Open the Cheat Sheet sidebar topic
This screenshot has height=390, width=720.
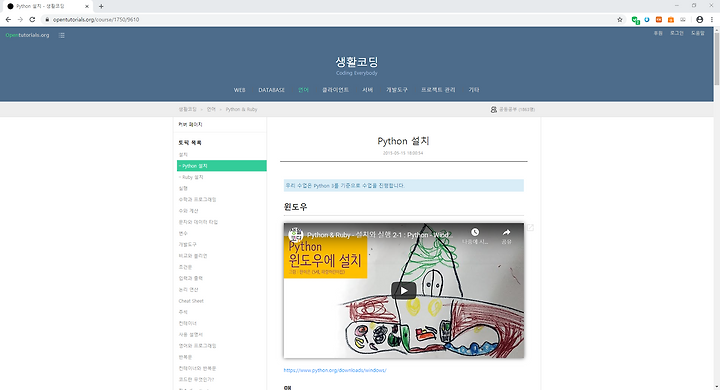[191, 301]
